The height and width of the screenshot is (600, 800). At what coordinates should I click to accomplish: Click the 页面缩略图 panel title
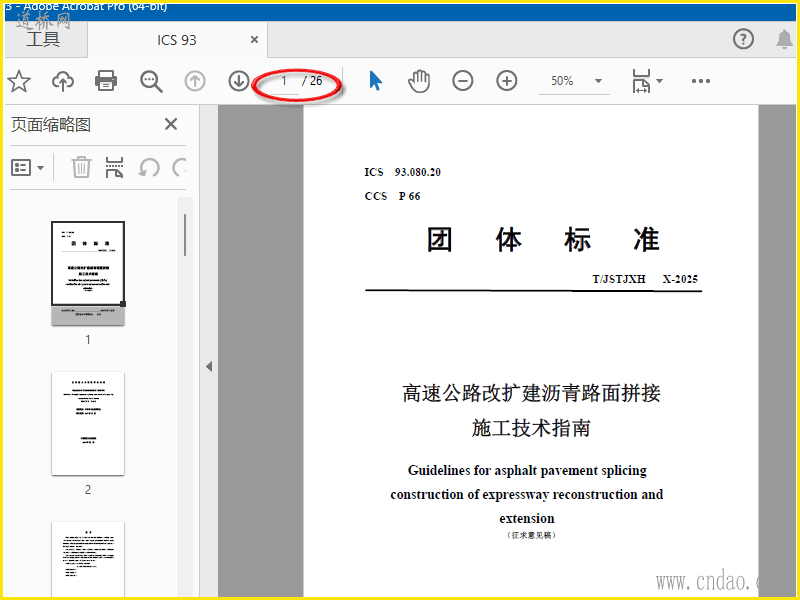pyautogui.click(x=51, y=124)
